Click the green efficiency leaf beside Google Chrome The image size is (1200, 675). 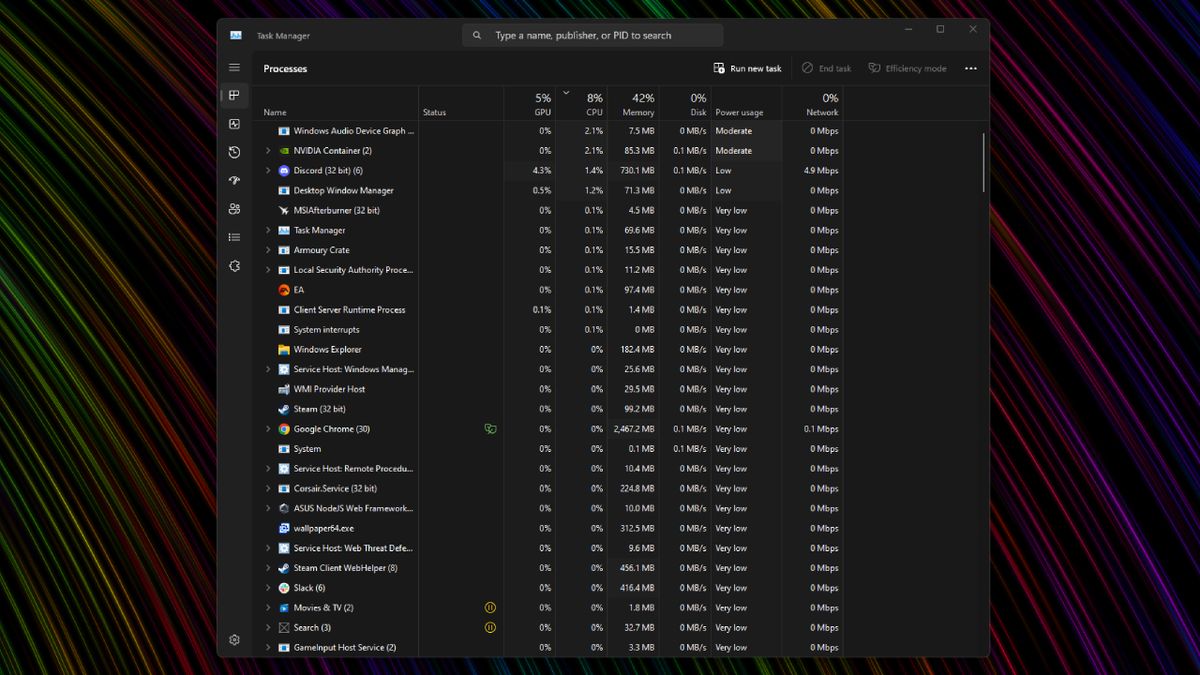coord(490,428)
